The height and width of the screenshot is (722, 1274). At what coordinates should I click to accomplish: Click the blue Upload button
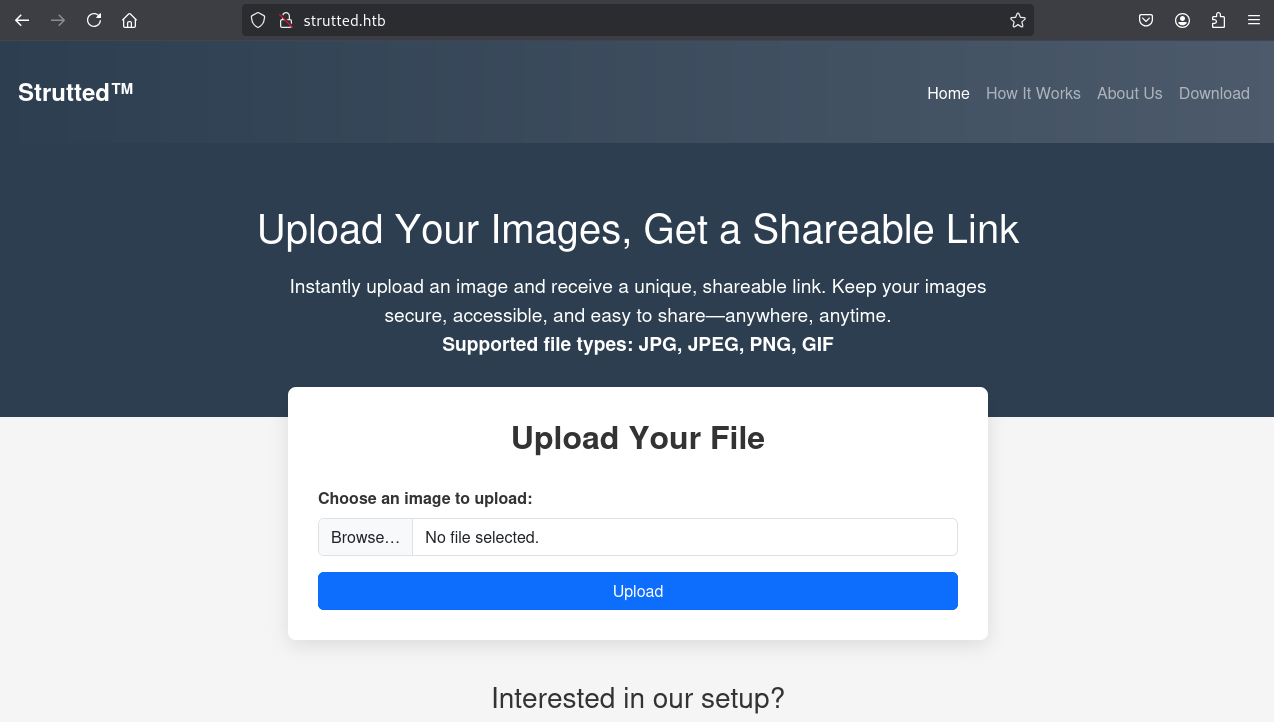click(638, 591)
